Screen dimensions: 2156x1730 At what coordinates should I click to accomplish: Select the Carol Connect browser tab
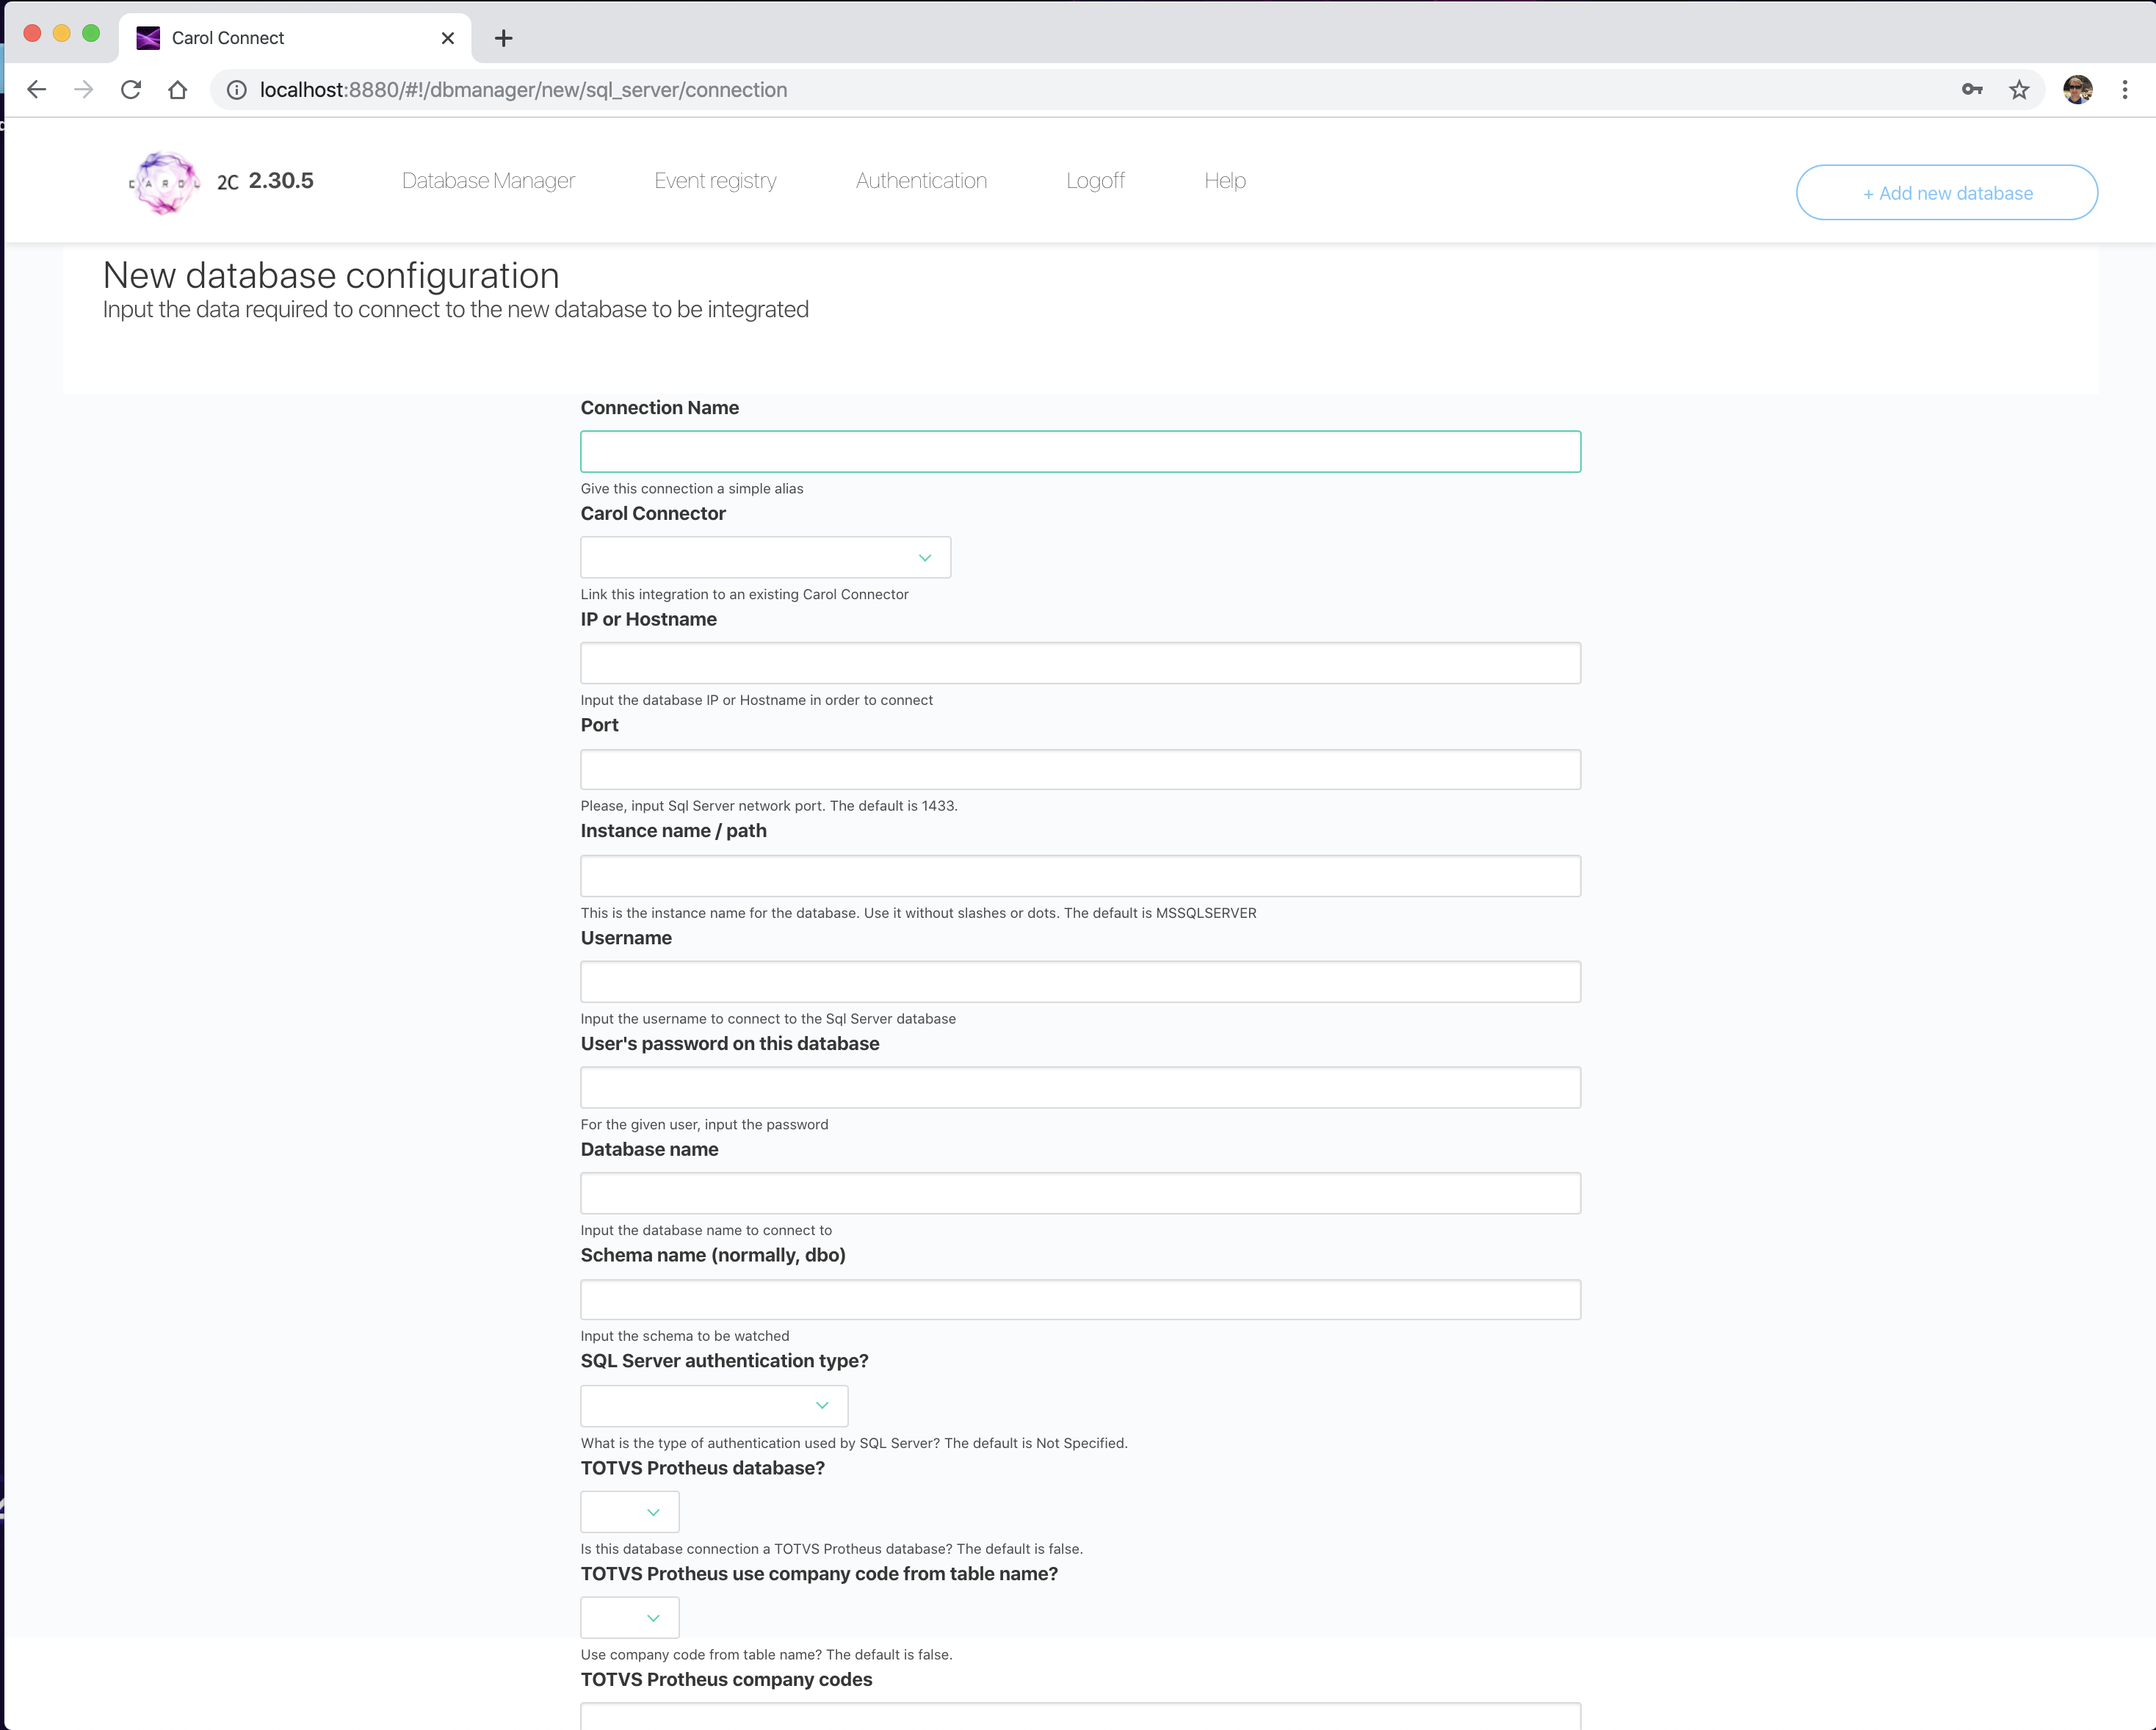pyautogui.click(x=296, y=38)
